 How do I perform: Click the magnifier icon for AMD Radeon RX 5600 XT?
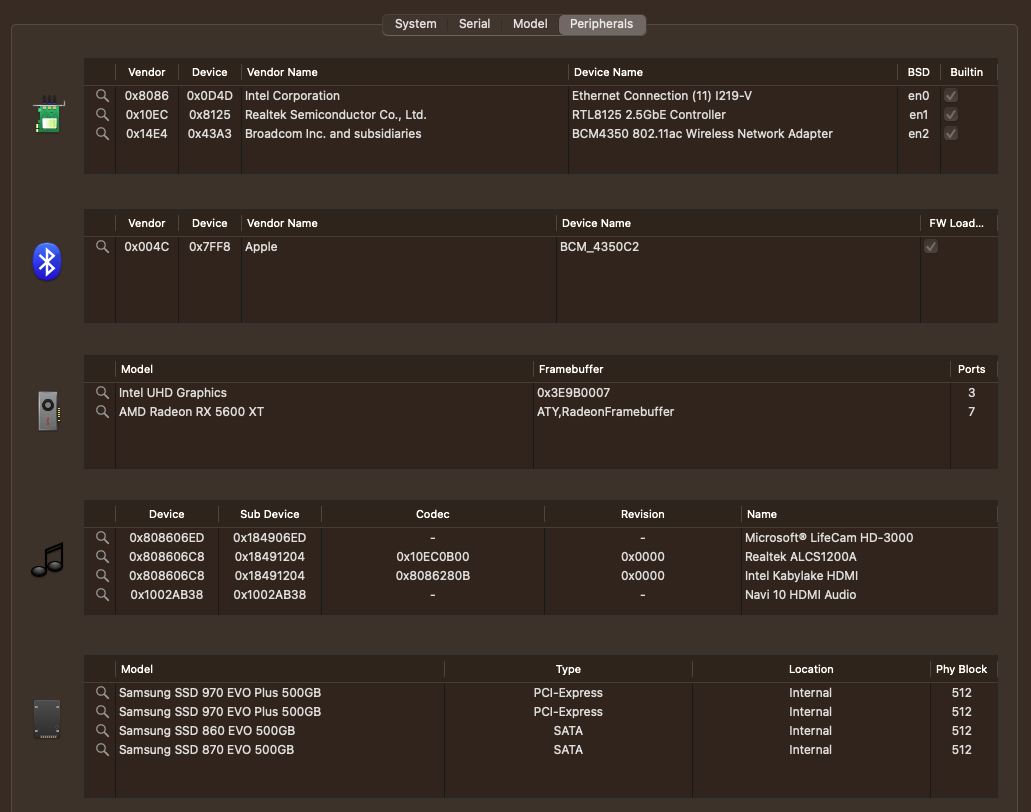(x=102, y=412)
